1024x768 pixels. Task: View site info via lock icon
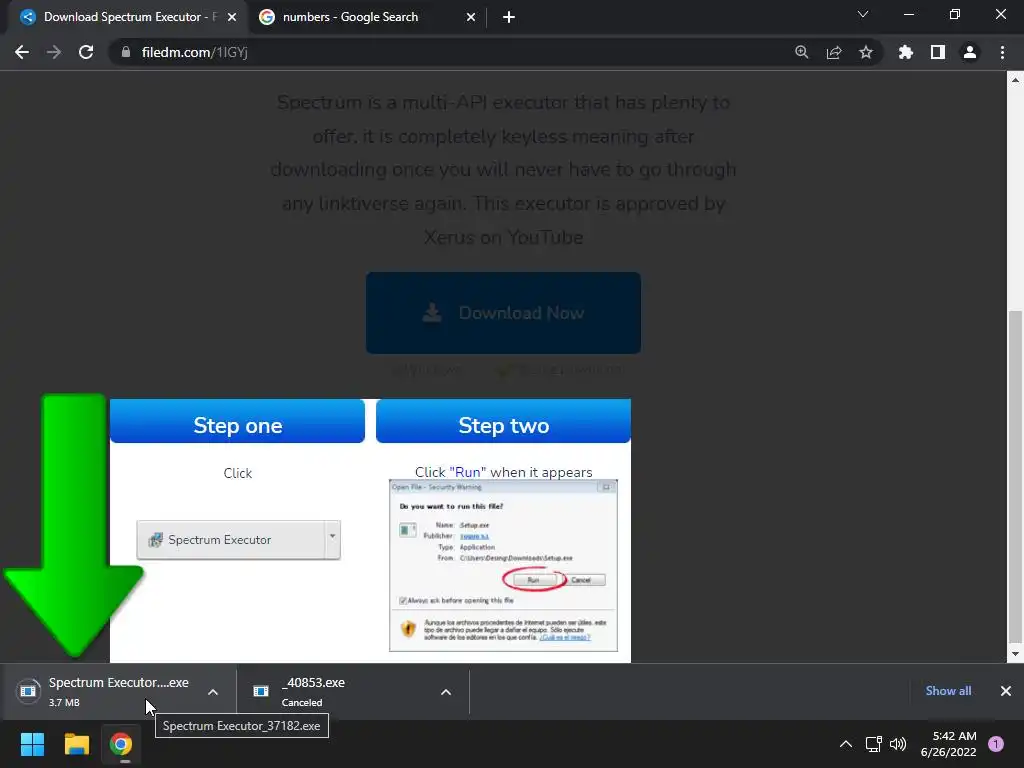coord(126,52)
